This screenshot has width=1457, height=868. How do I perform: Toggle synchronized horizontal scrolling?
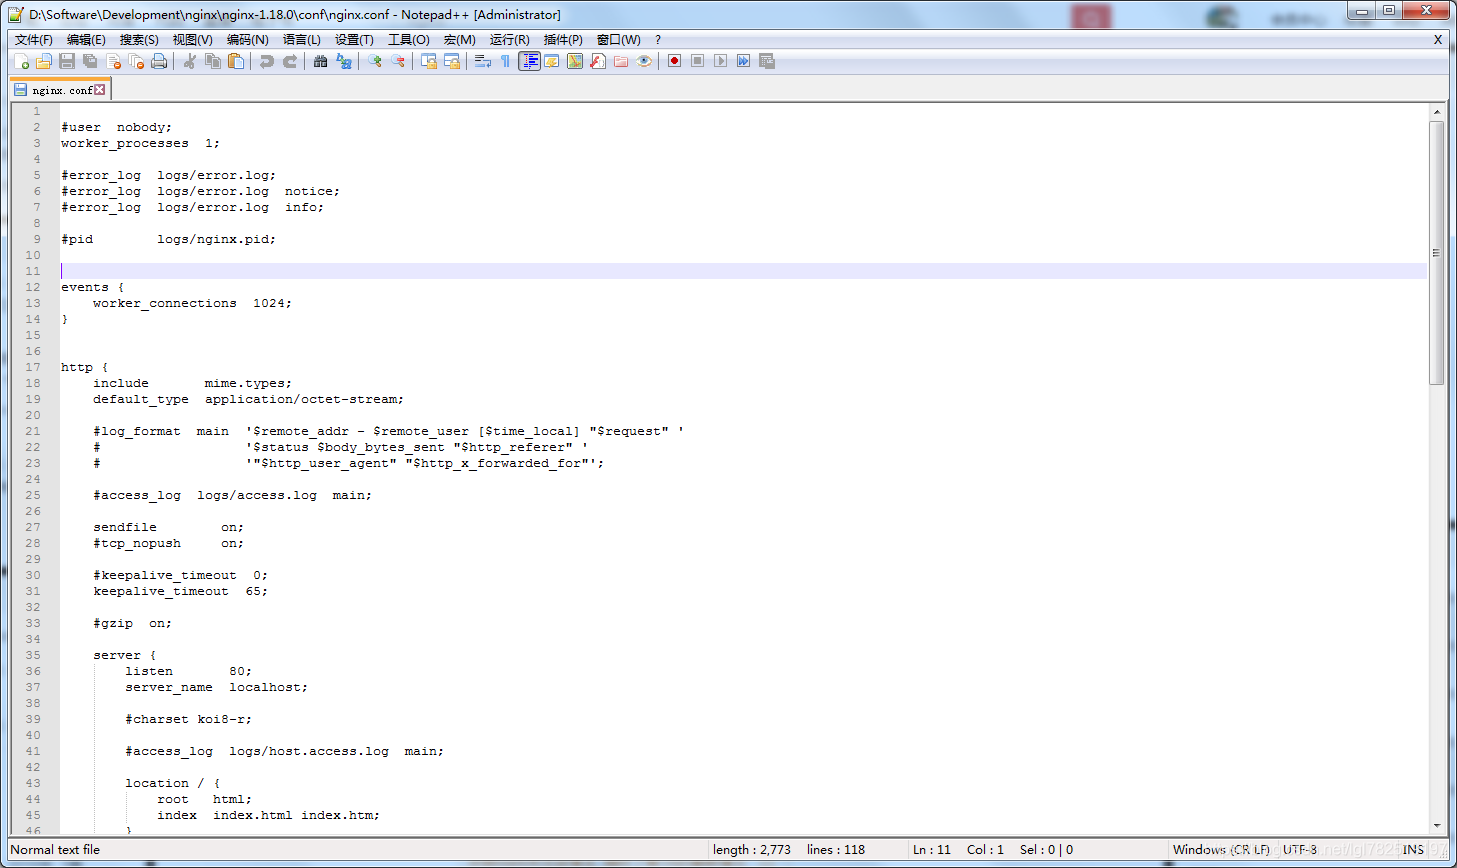(x=452, y=61)
